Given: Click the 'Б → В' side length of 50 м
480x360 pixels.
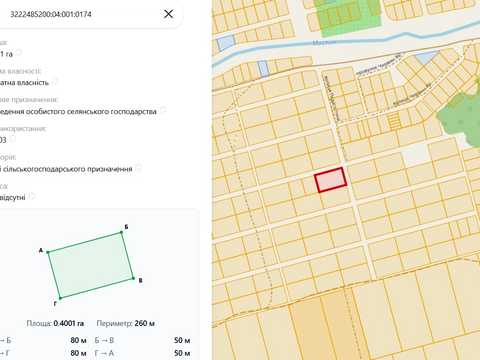Looking at the screenshot, I should [182, 340].
